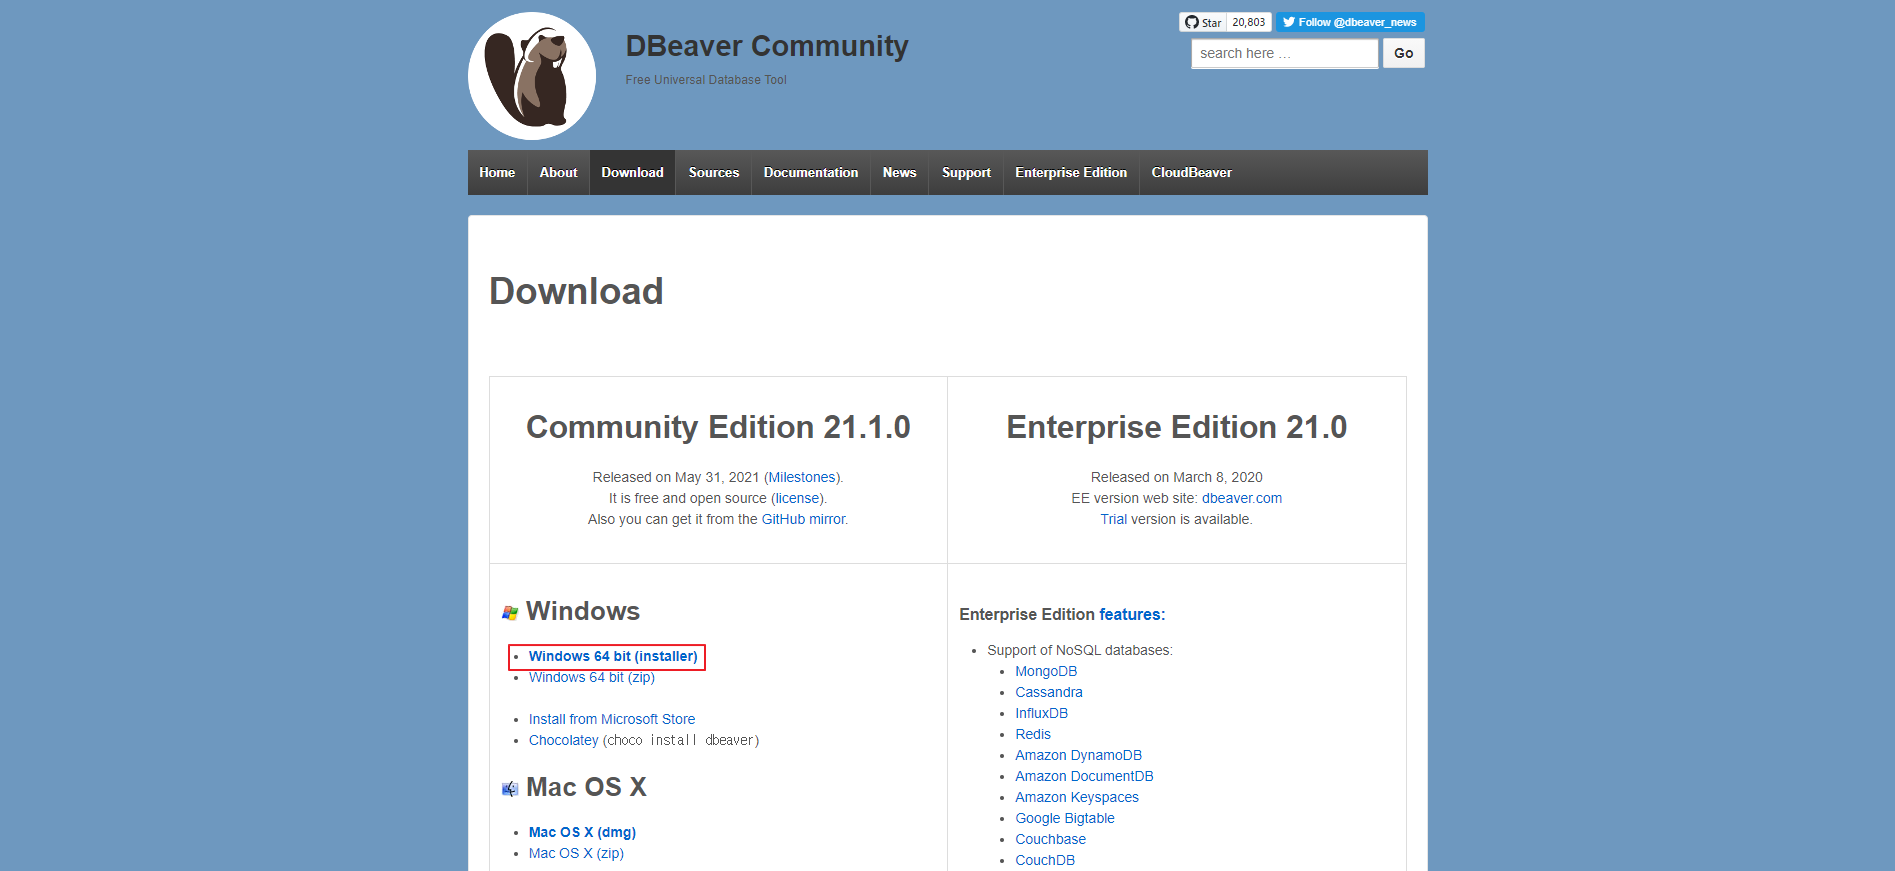
Task: Click the Free Universal Database Tool tagline
Action: [706, 80]
